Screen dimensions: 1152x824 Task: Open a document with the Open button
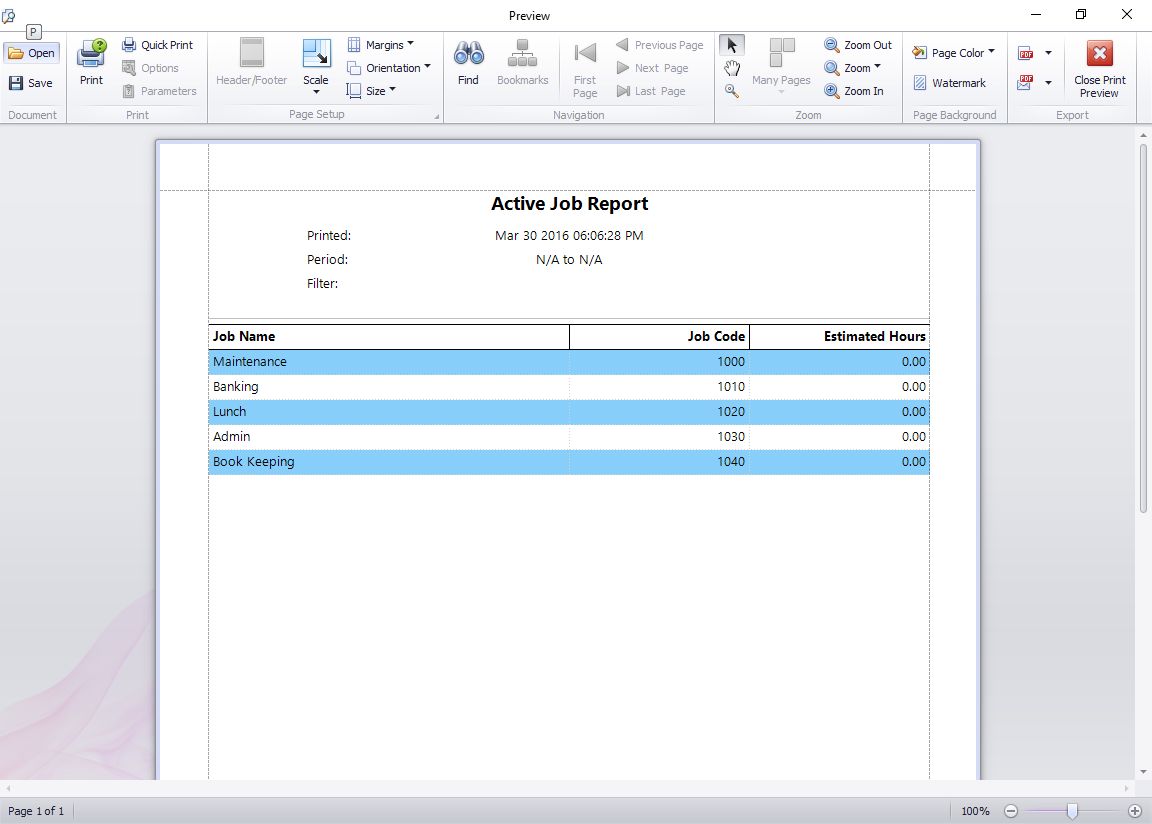pyautogui.click(x=32, y=53)
